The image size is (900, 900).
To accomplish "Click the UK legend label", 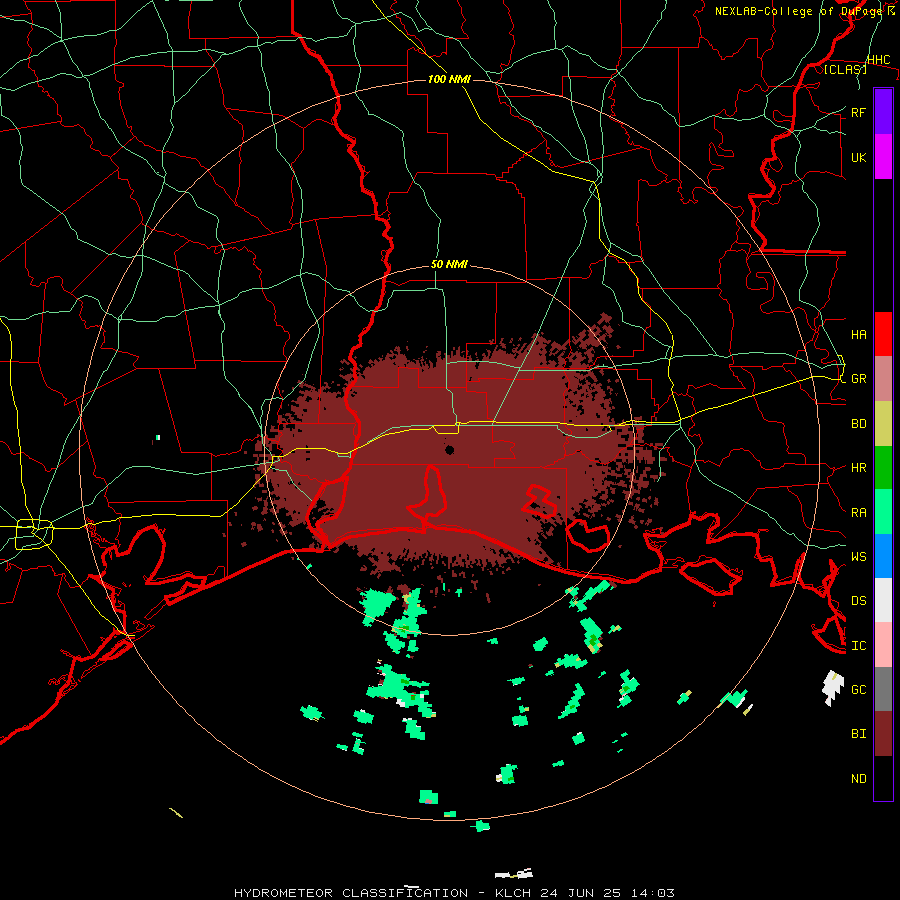I will click(858, 158).
